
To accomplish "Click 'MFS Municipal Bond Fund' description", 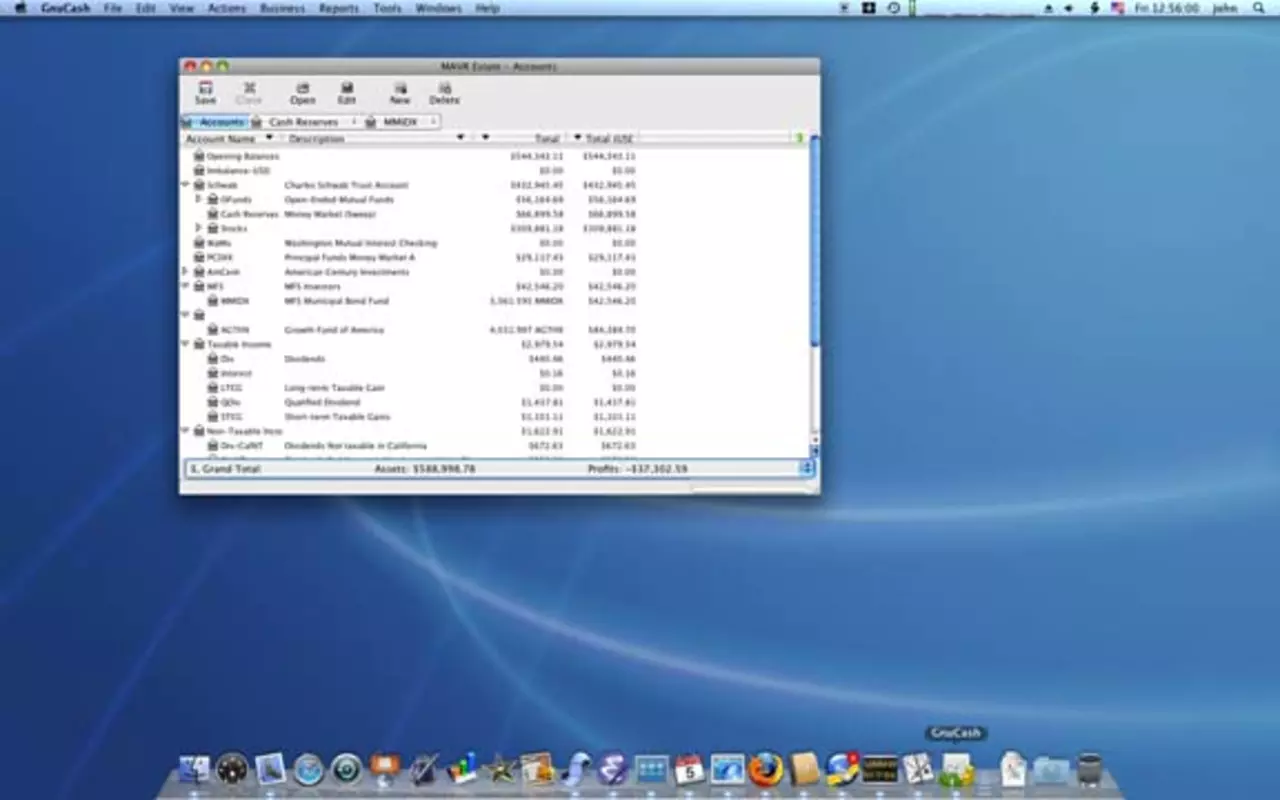I will coord(336,300).
